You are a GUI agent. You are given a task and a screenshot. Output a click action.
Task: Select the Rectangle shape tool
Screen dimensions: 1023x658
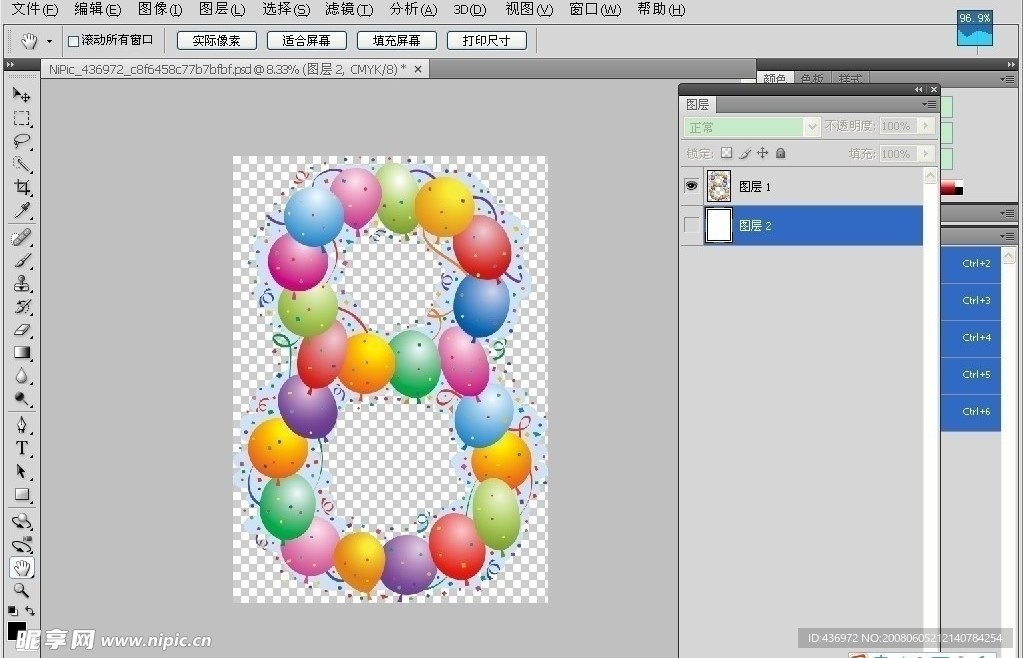point(22,494)
